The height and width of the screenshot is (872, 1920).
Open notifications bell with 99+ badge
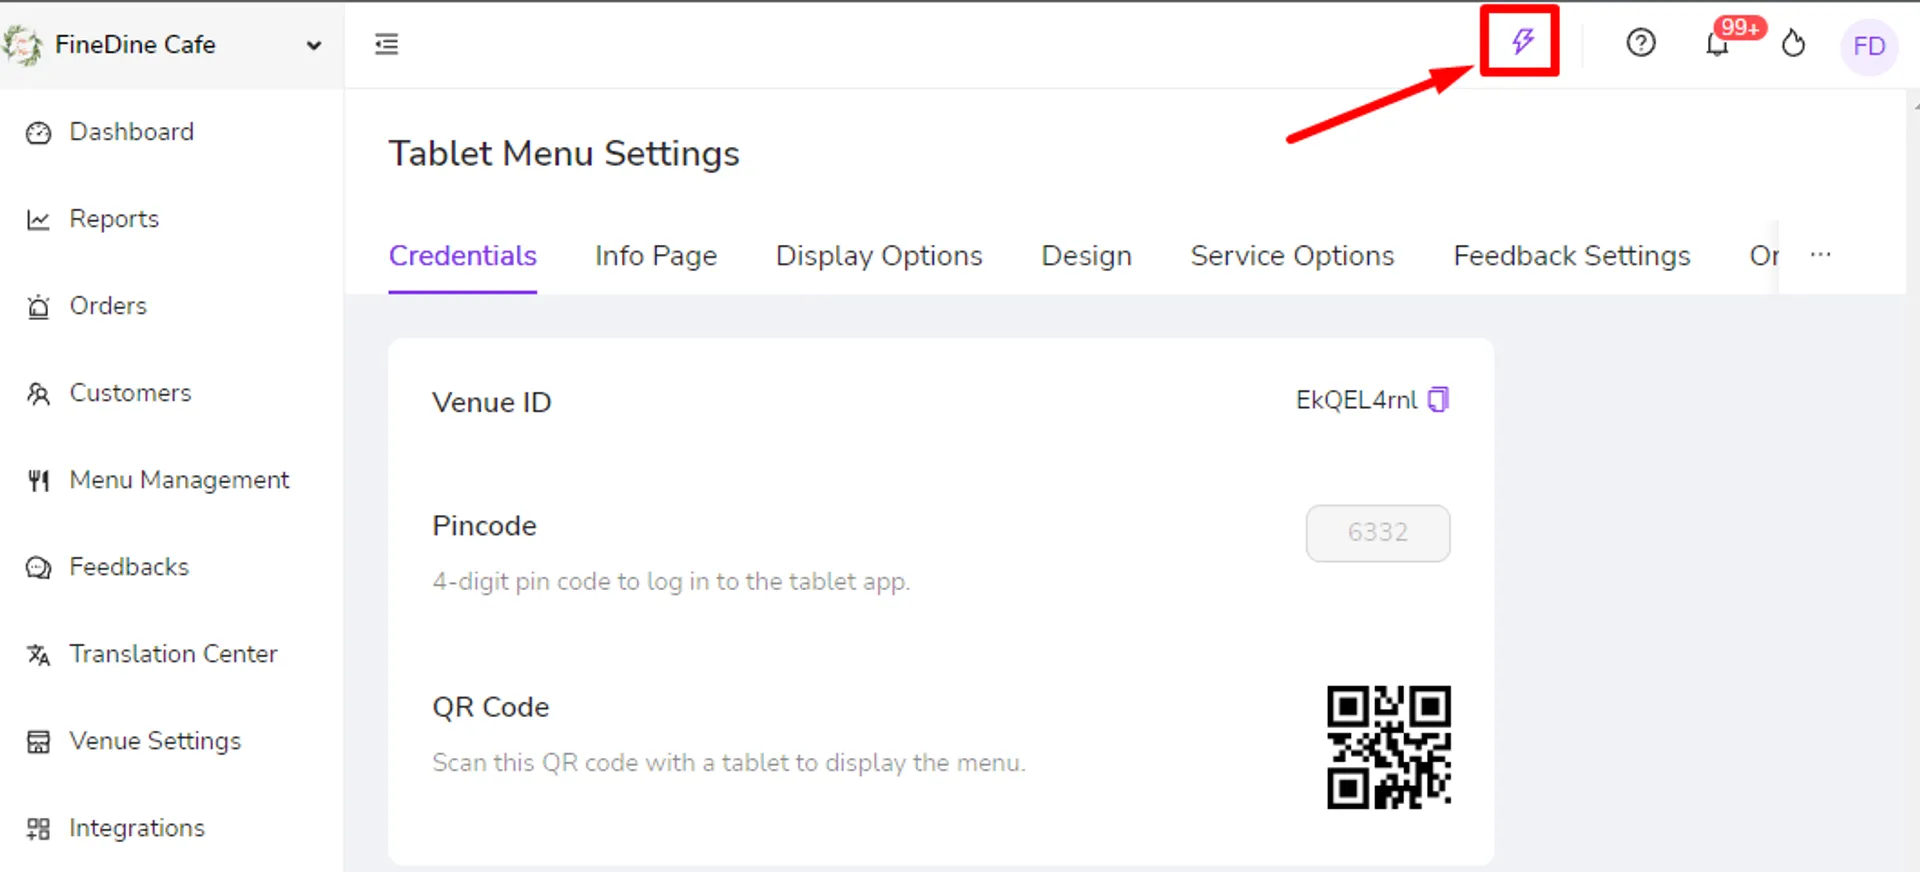pos(1718,43)
